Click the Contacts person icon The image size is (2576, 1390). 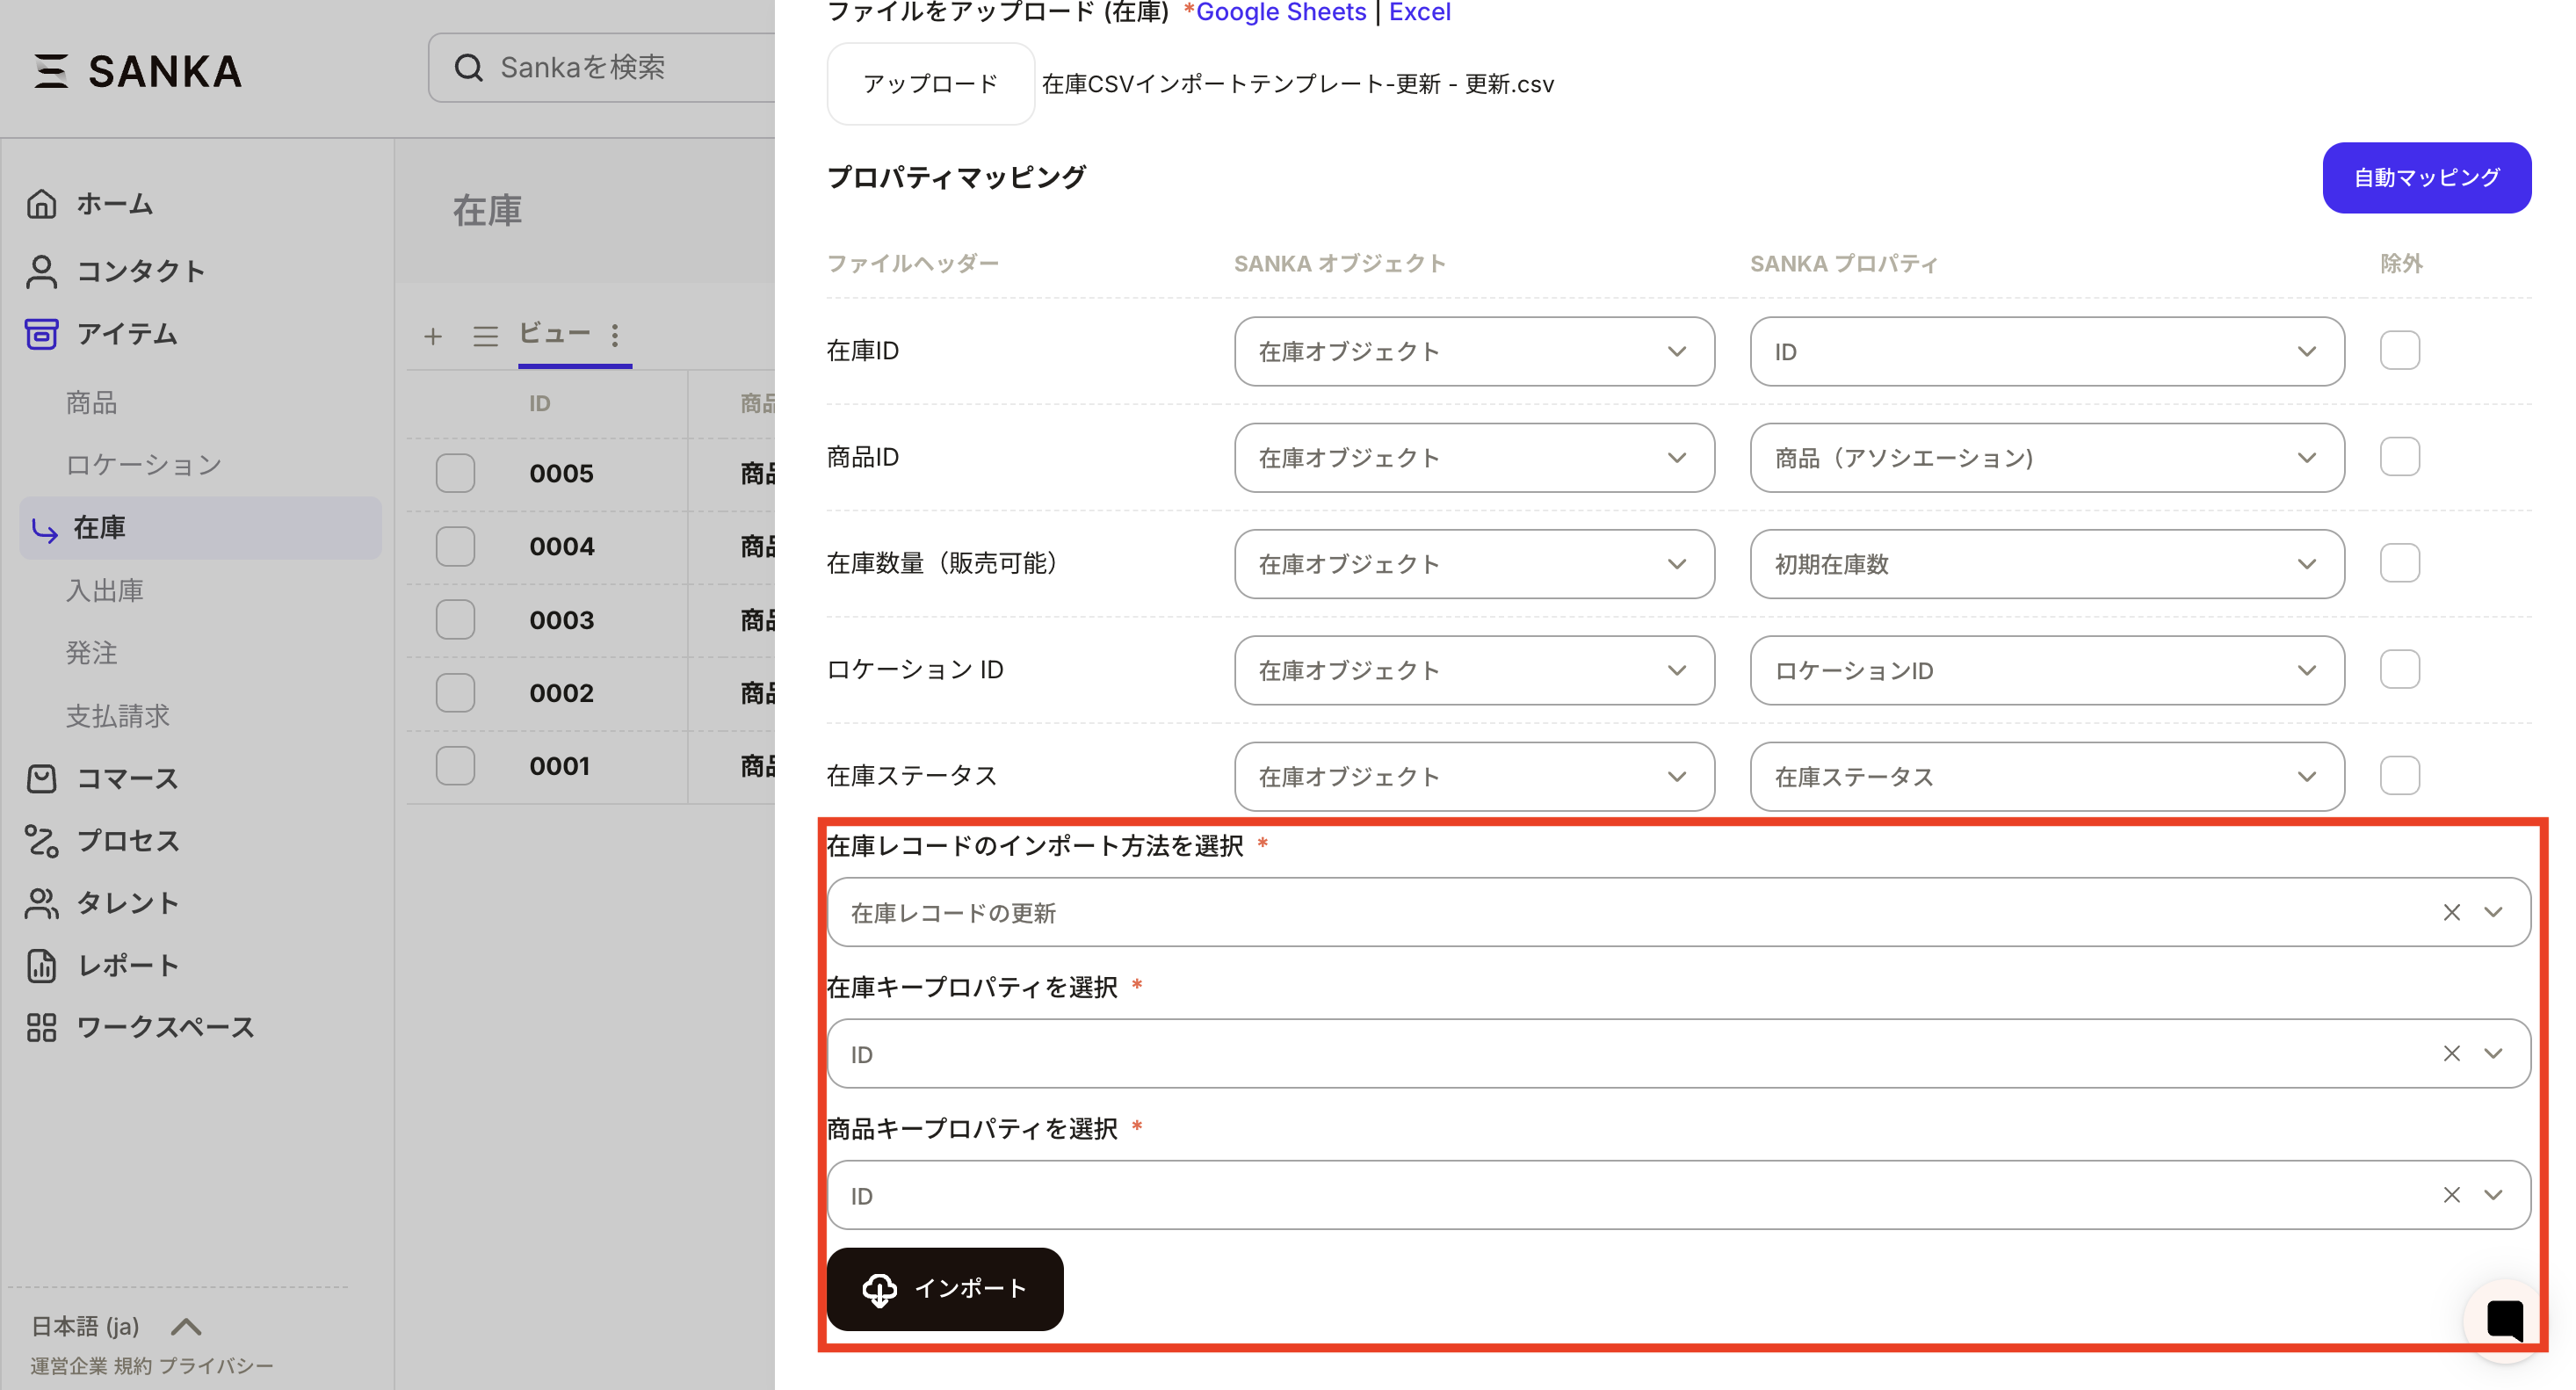point(41,271)
